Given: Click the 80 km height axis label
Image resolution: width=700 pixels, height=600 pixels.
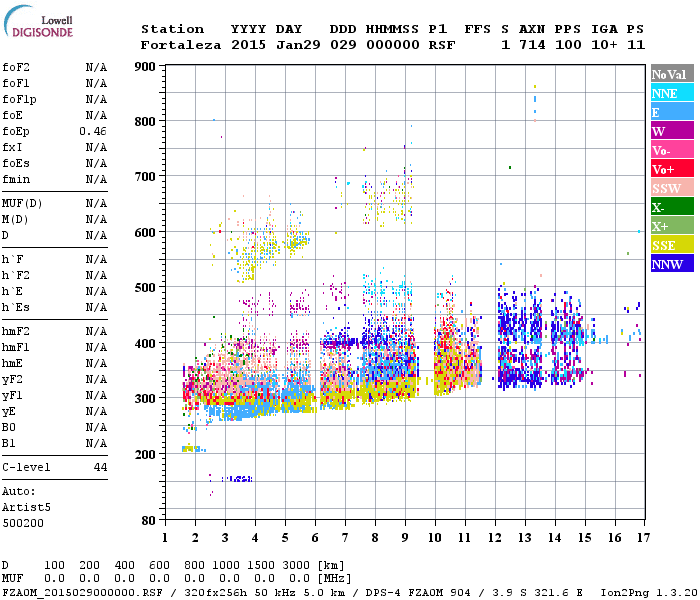Looking at the screenshot, I should click(149, 521).
